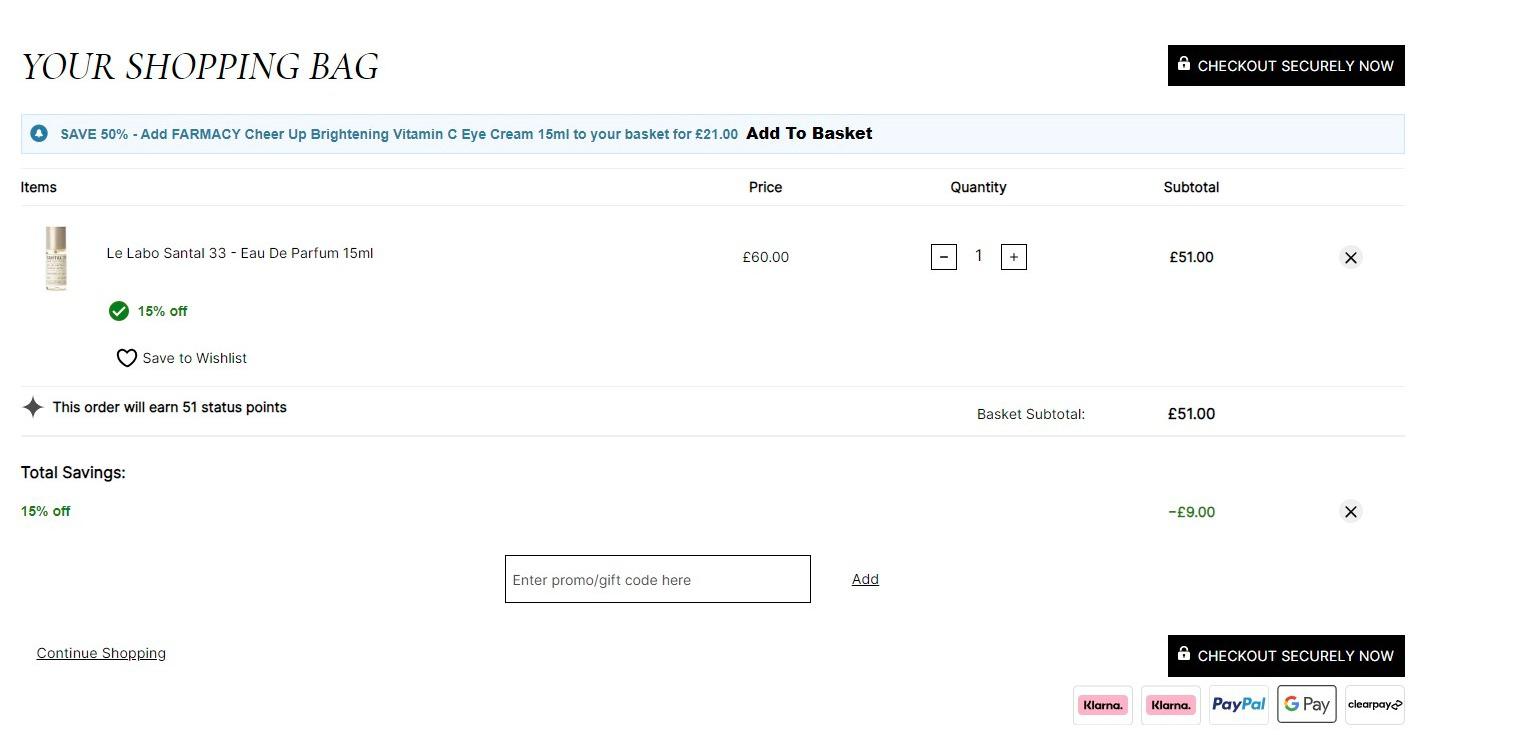Select the second Klarna payment icon

click(1171, 704)
